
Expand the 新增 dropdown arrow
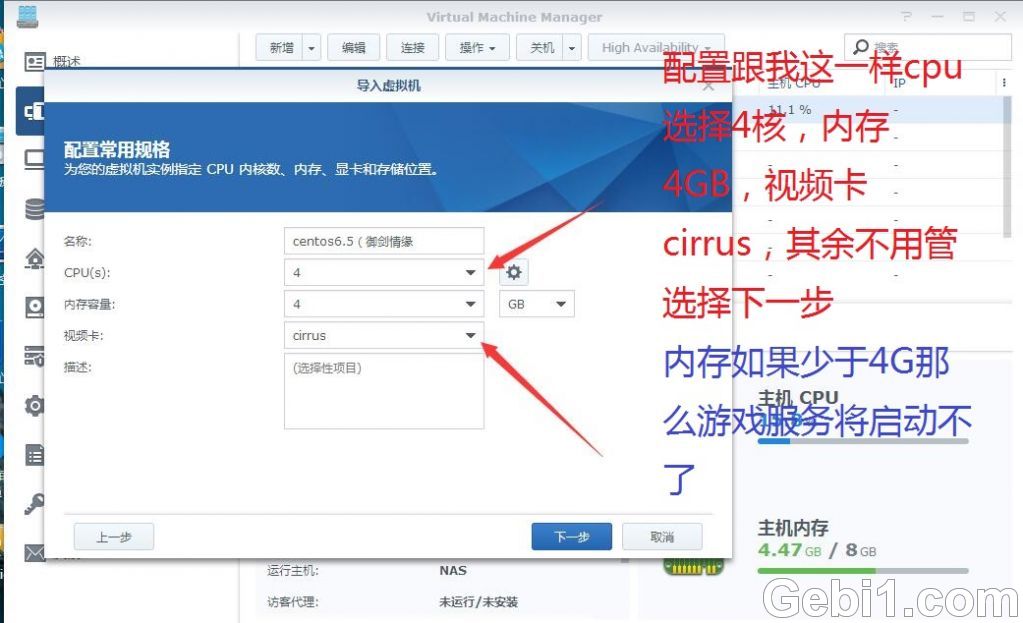click(310, 47)
